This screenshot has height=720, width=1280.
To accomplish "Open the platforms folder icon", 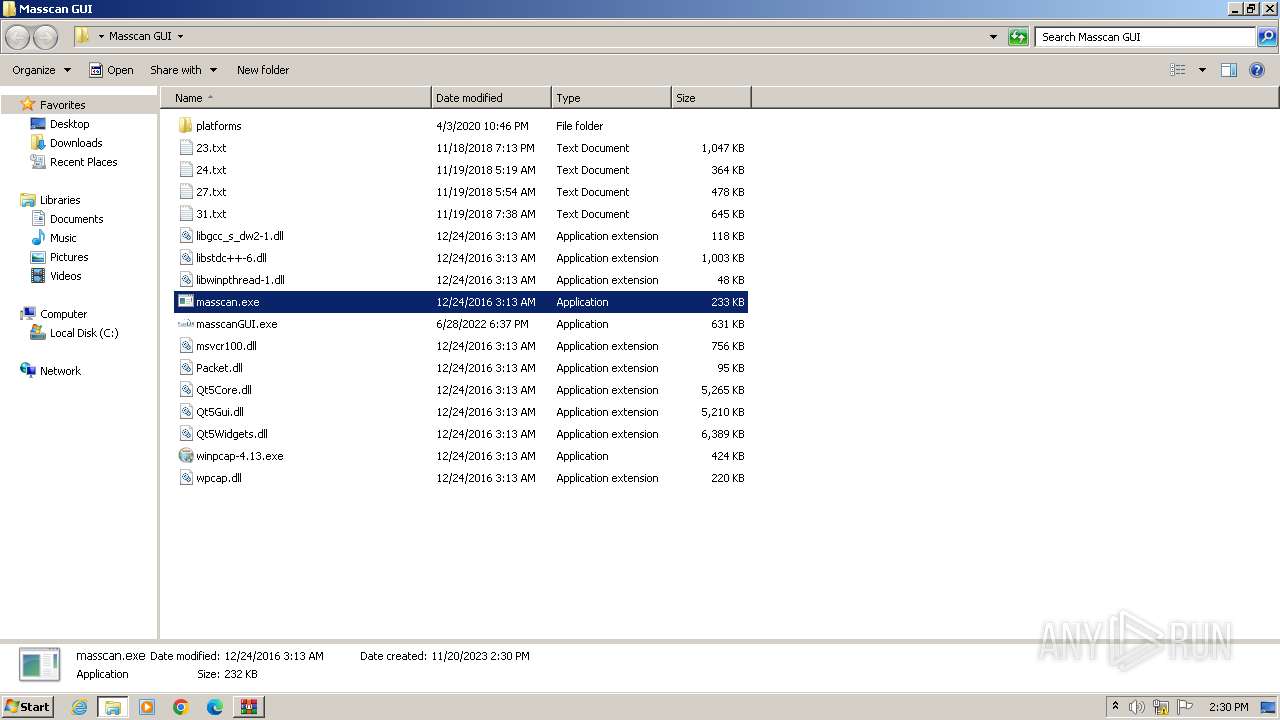I will 185,126.
